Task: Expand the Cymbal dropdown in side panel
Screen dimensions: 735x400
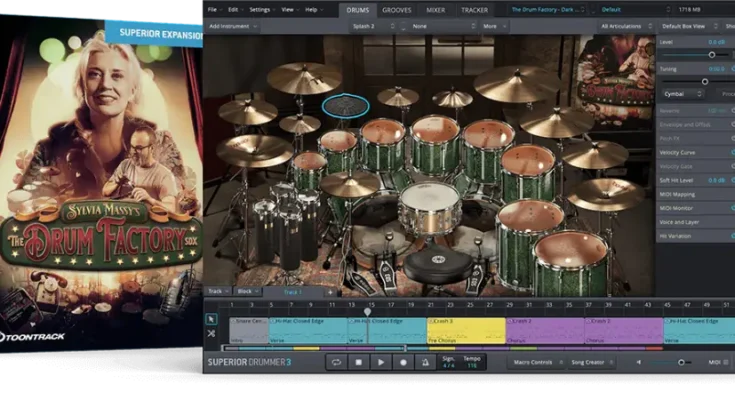Action: tap(685, 94)
